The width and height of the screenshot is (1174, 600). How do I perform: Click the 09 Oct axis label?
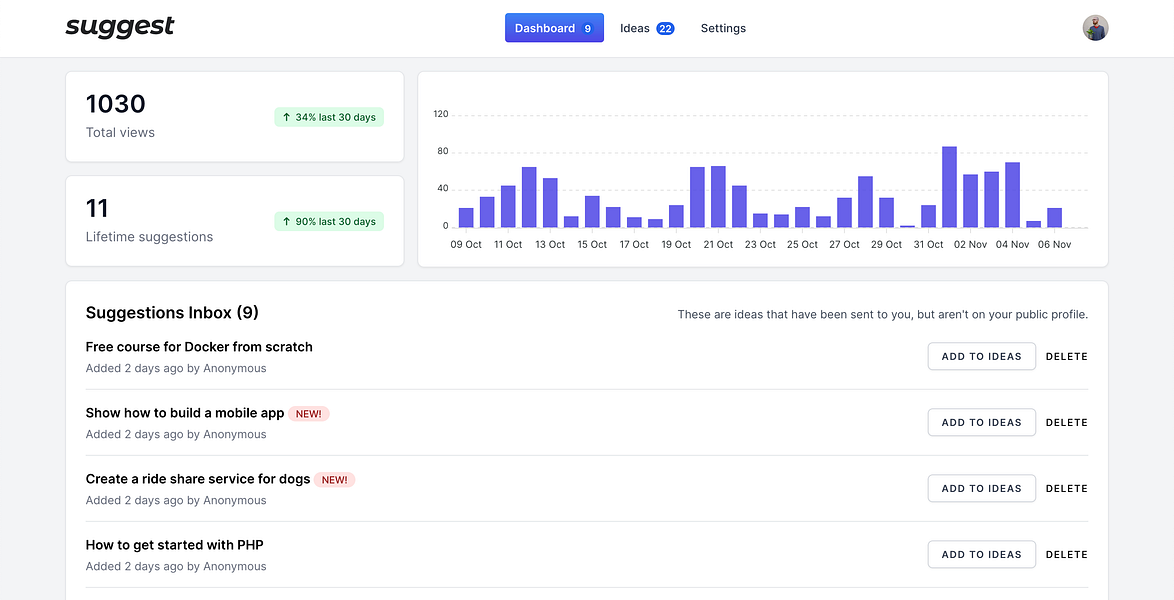pyautogui.click(x=466, y=244)
